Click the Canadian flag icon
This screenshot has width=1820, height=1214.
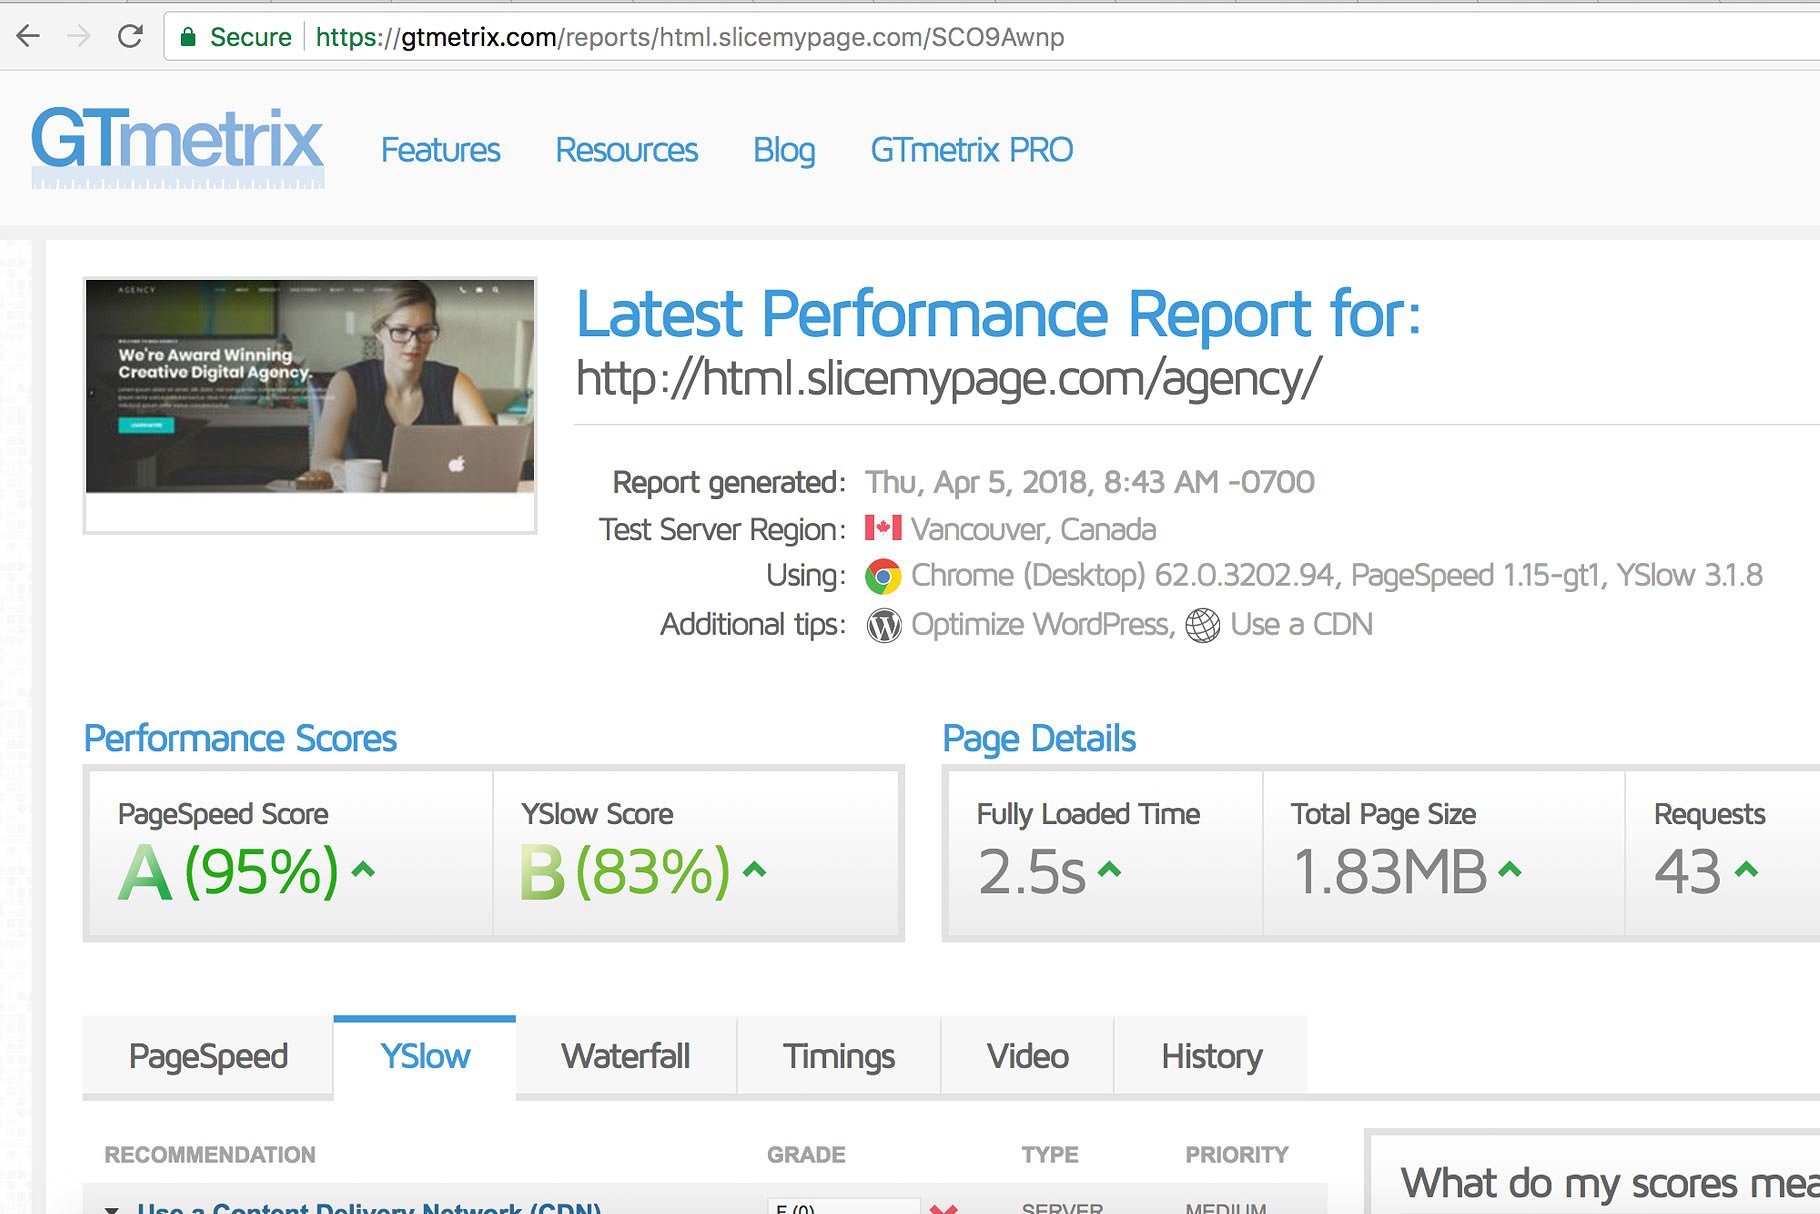[883, 528]
